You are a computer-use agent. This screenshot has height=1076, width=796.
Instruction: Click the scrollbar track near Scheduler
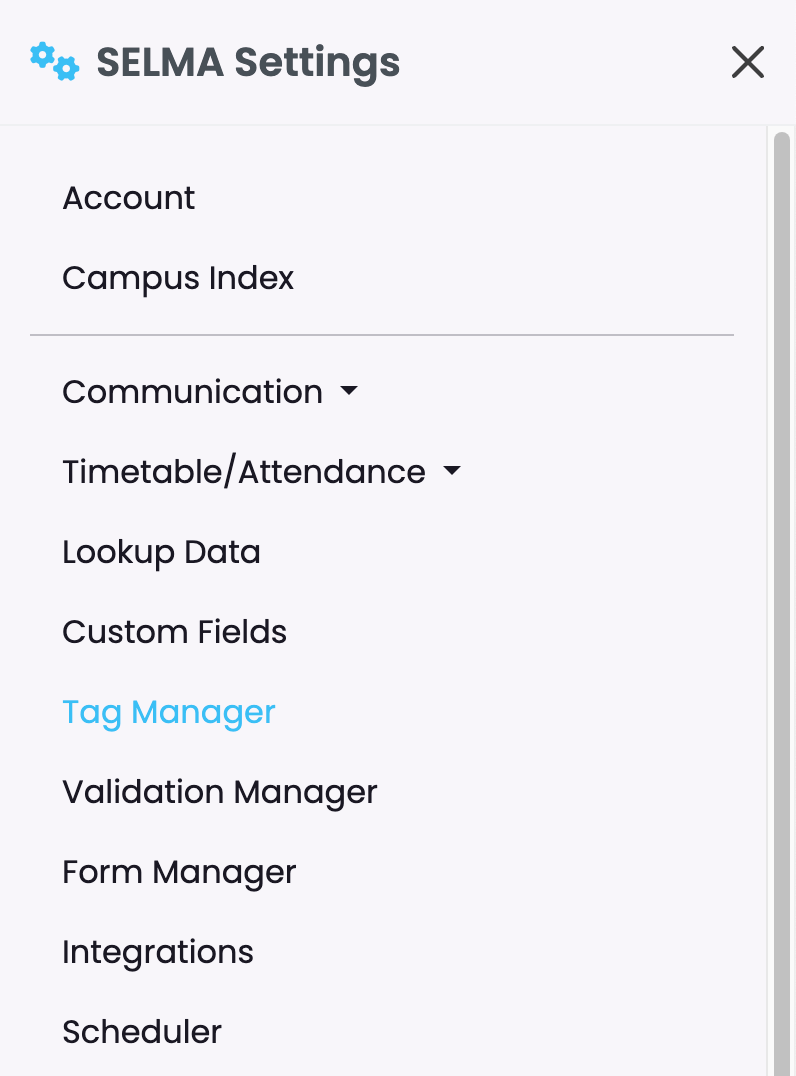[x=782, y=1032]
